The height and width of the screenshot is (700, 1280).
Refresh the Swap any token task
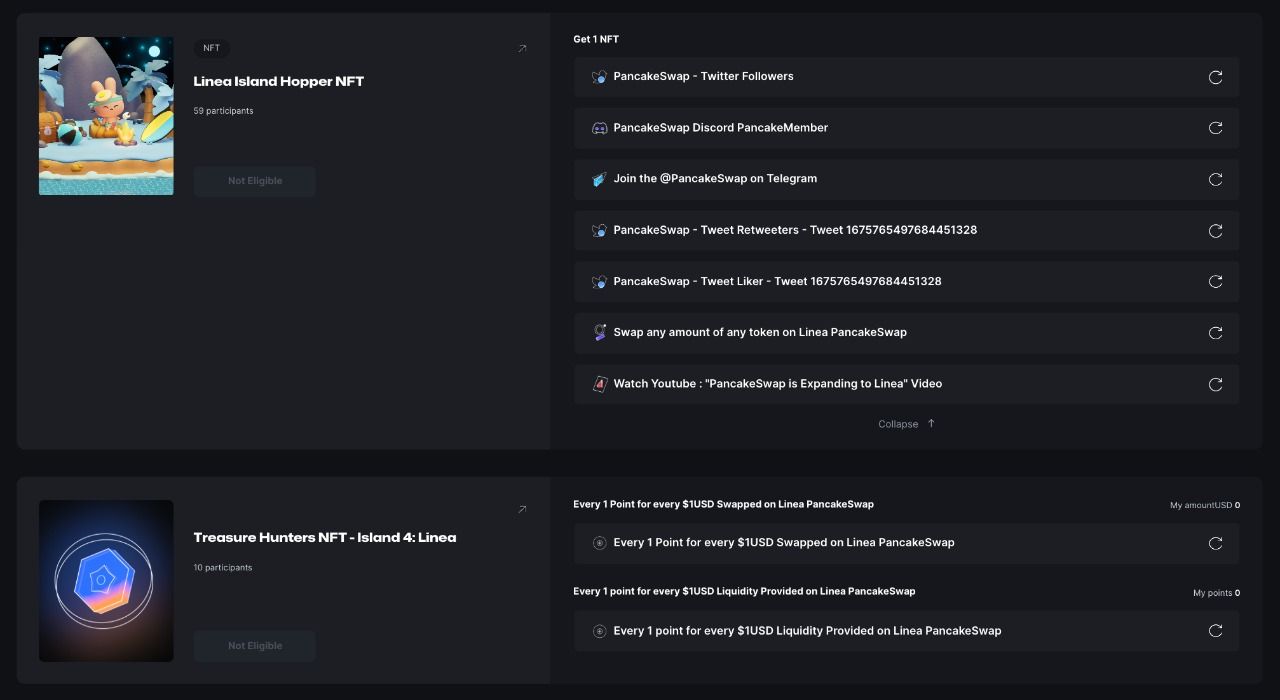point(1215,333)
